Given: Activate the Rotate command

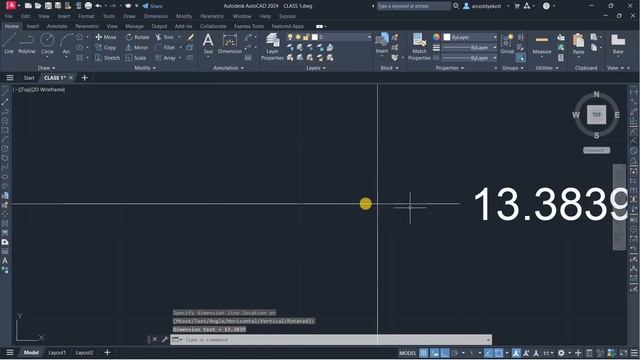Looking at the screenshot, I should pyautogui.click(x=137, y=37).
